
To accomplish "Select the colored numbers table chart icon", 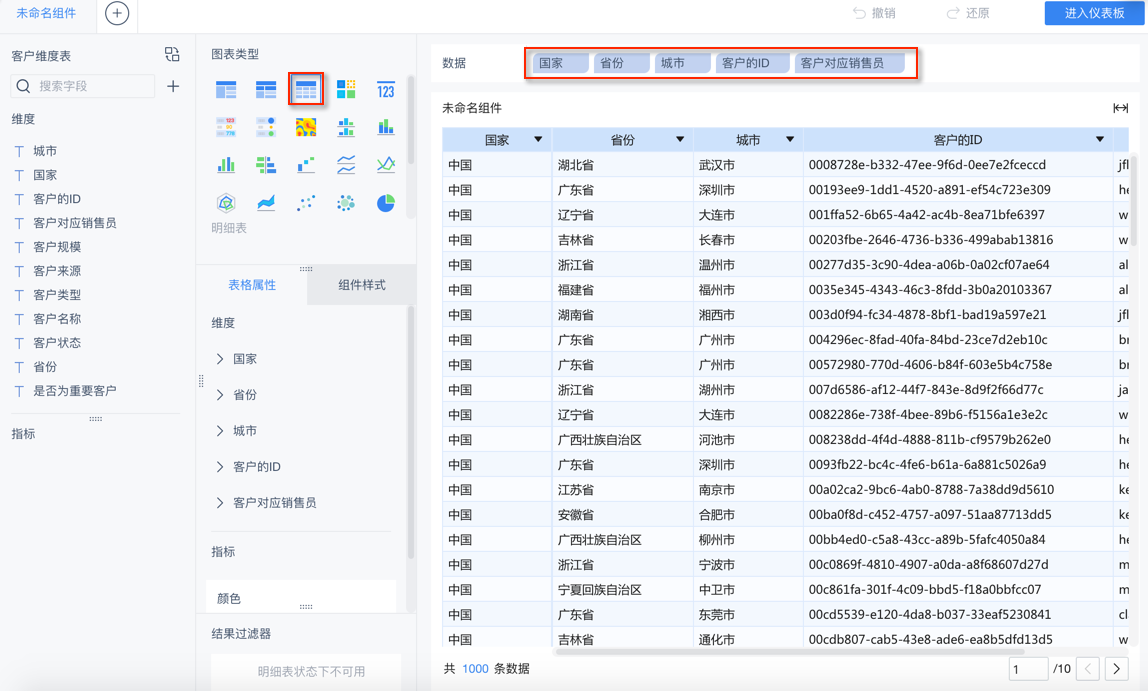I will (226, 127).
